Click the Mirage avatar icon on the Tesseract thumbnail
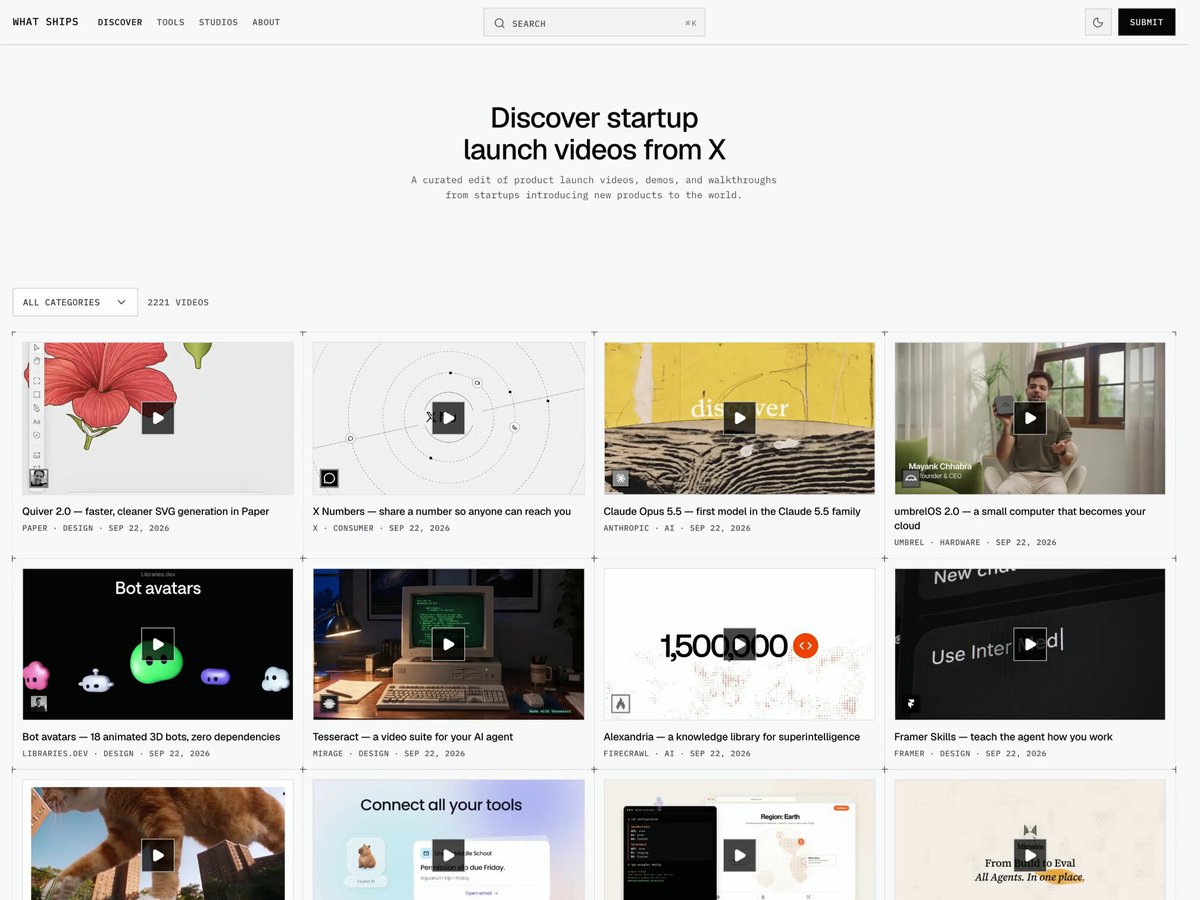This screenshot has height=900, width=1200. pos(329,703)
